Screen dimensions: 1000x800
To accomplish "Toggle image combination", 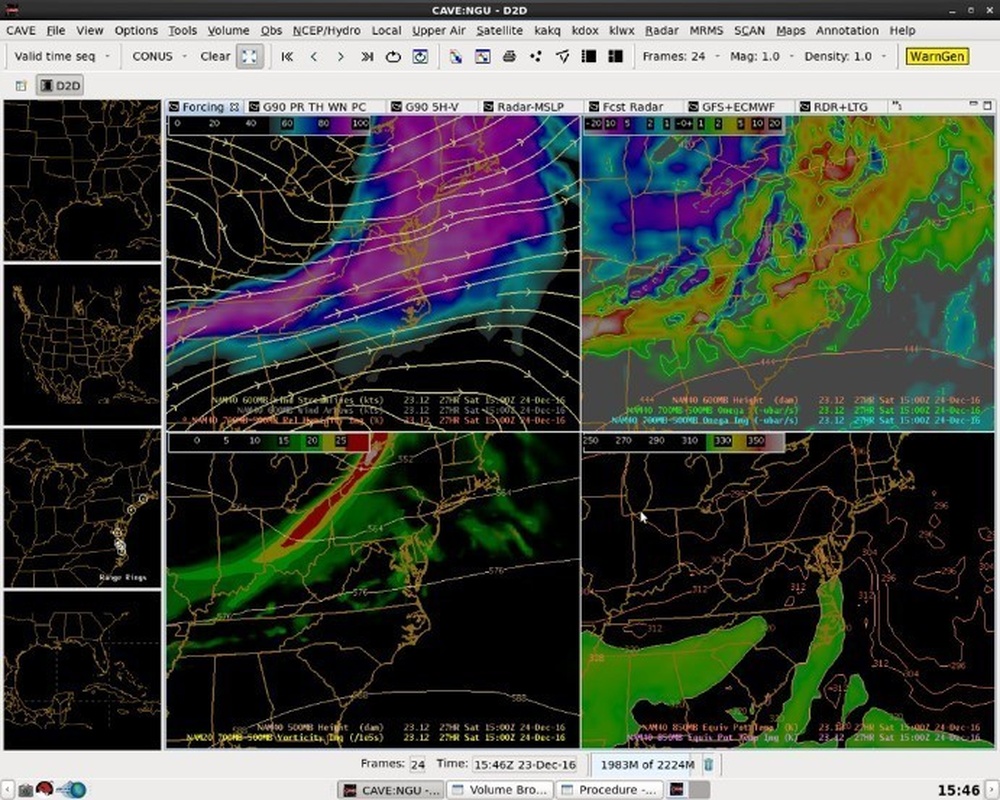I will 590,57.
